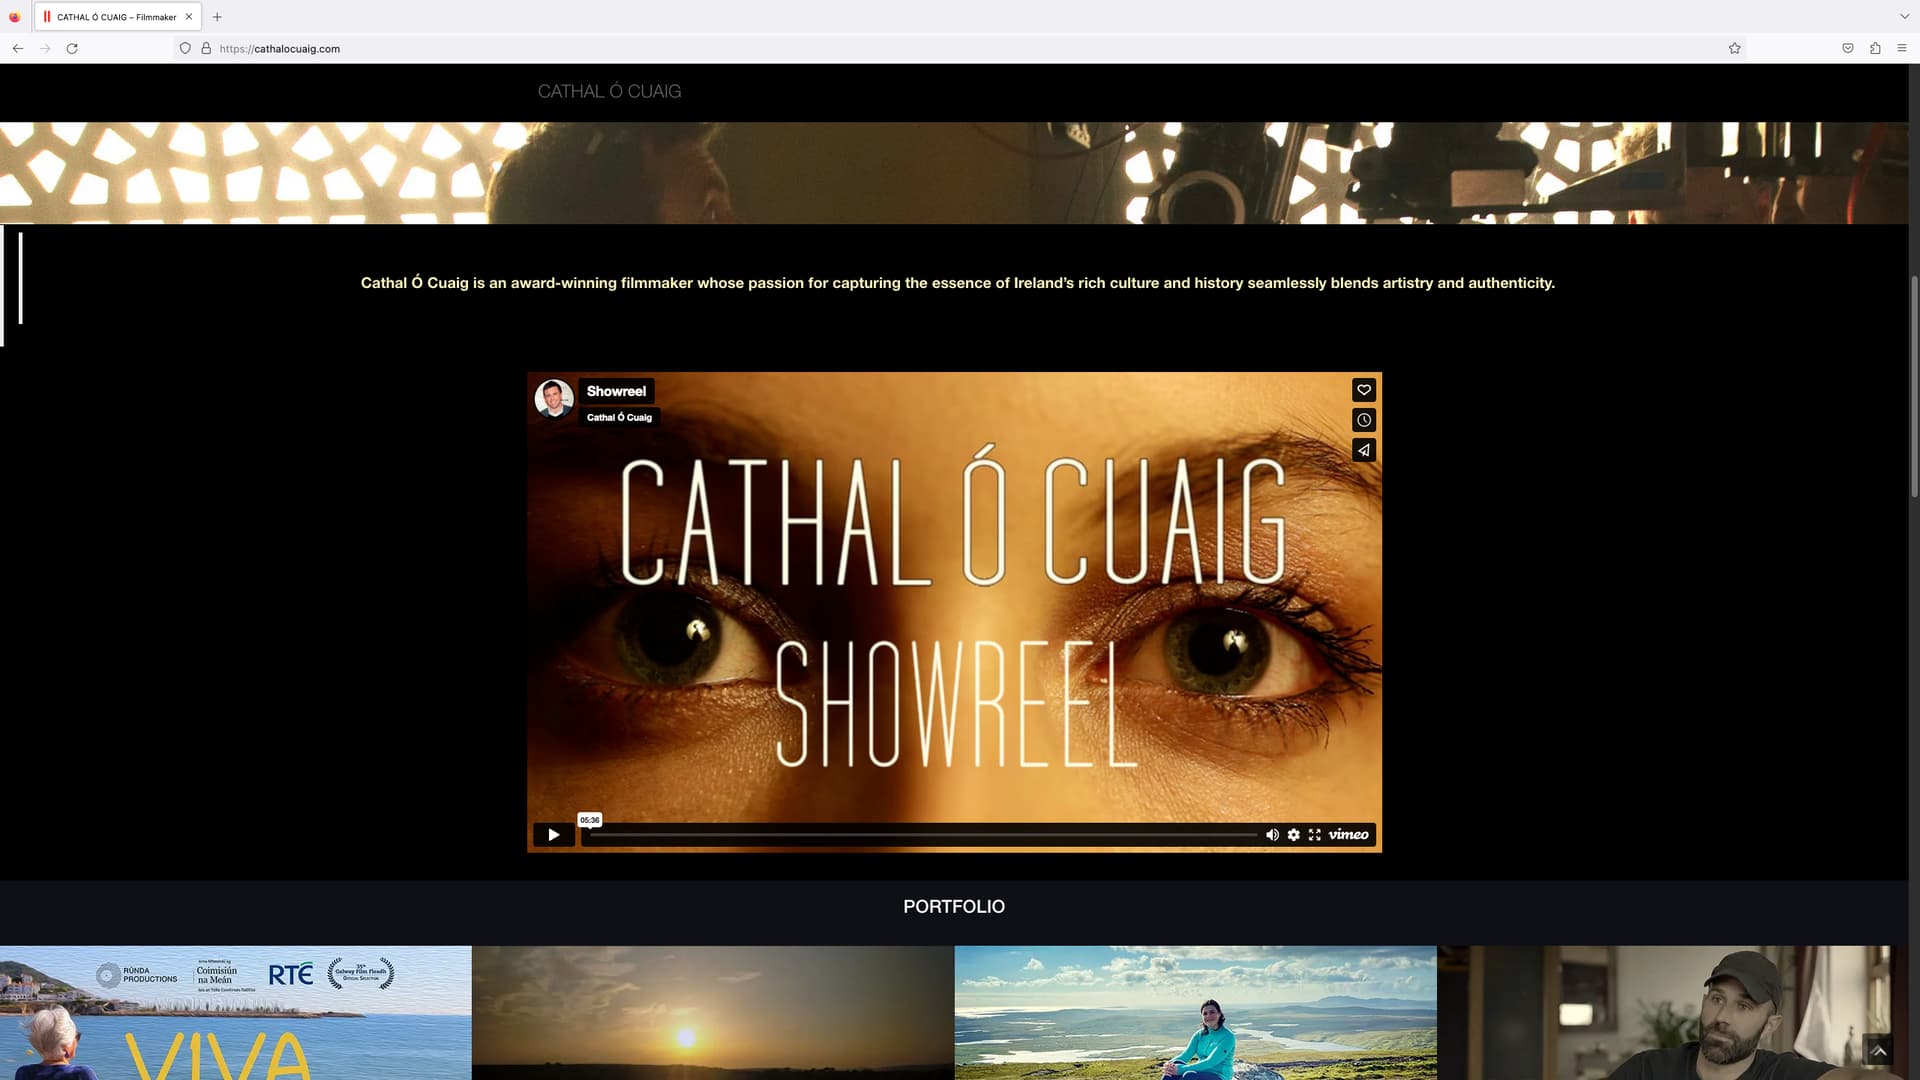Viewport: 1920px width, 1080px height.
Task: Open the Showreel title link
Action: (616, 391)
